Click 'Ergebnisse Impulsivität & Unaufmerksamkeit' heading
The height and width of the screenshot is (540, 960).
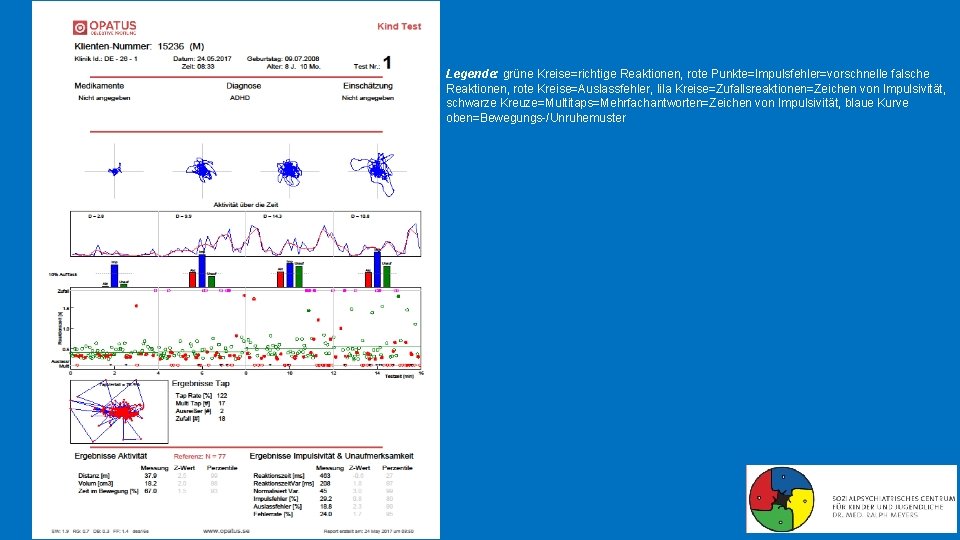pos(331,456)
